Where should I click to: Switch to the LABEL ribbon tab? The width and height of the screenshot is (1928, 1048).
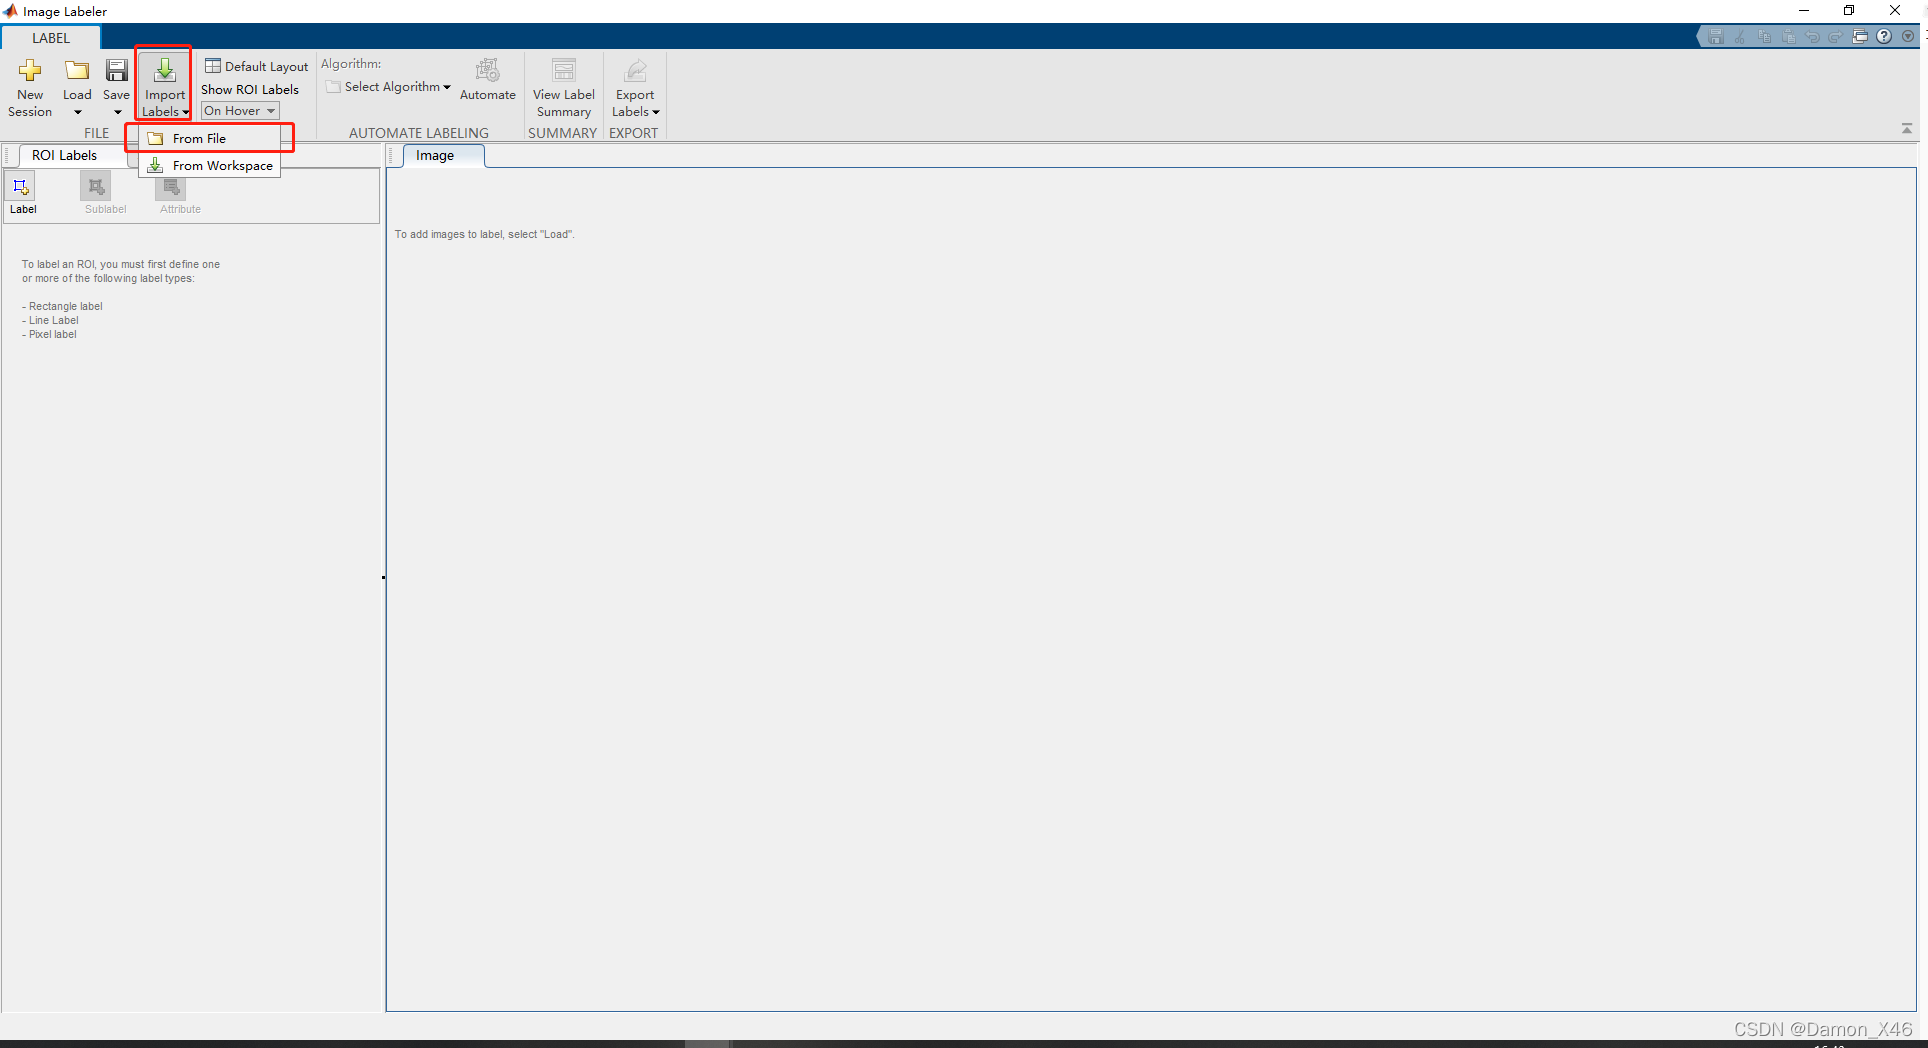51,38
